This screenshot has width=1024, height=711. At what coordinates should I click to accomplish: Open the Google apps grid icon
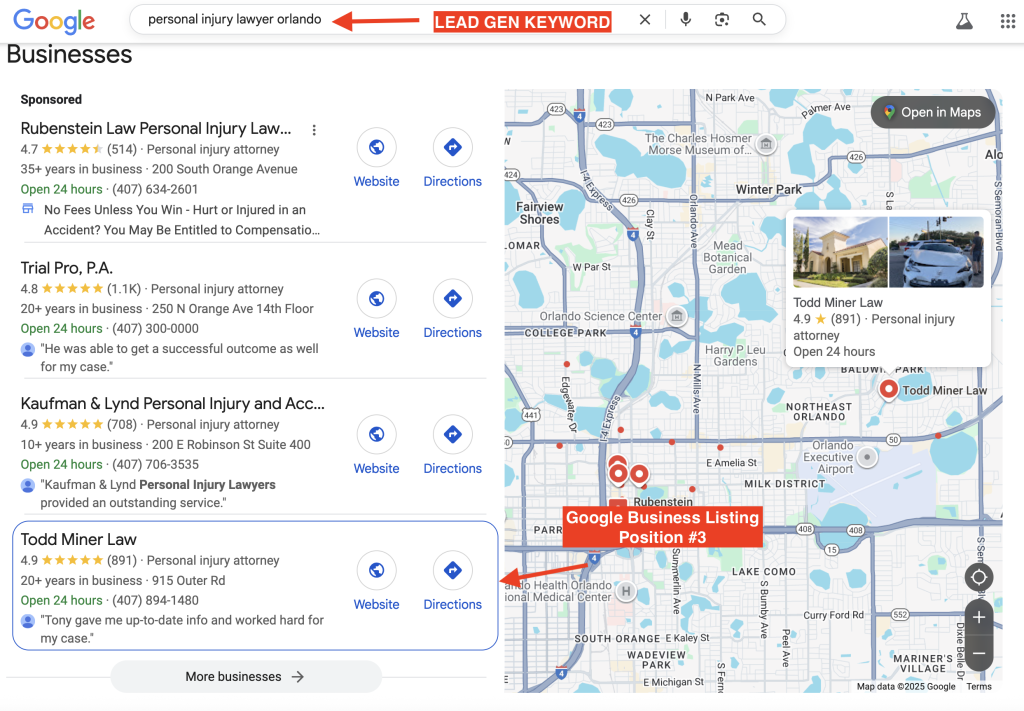pos(1008,22)
